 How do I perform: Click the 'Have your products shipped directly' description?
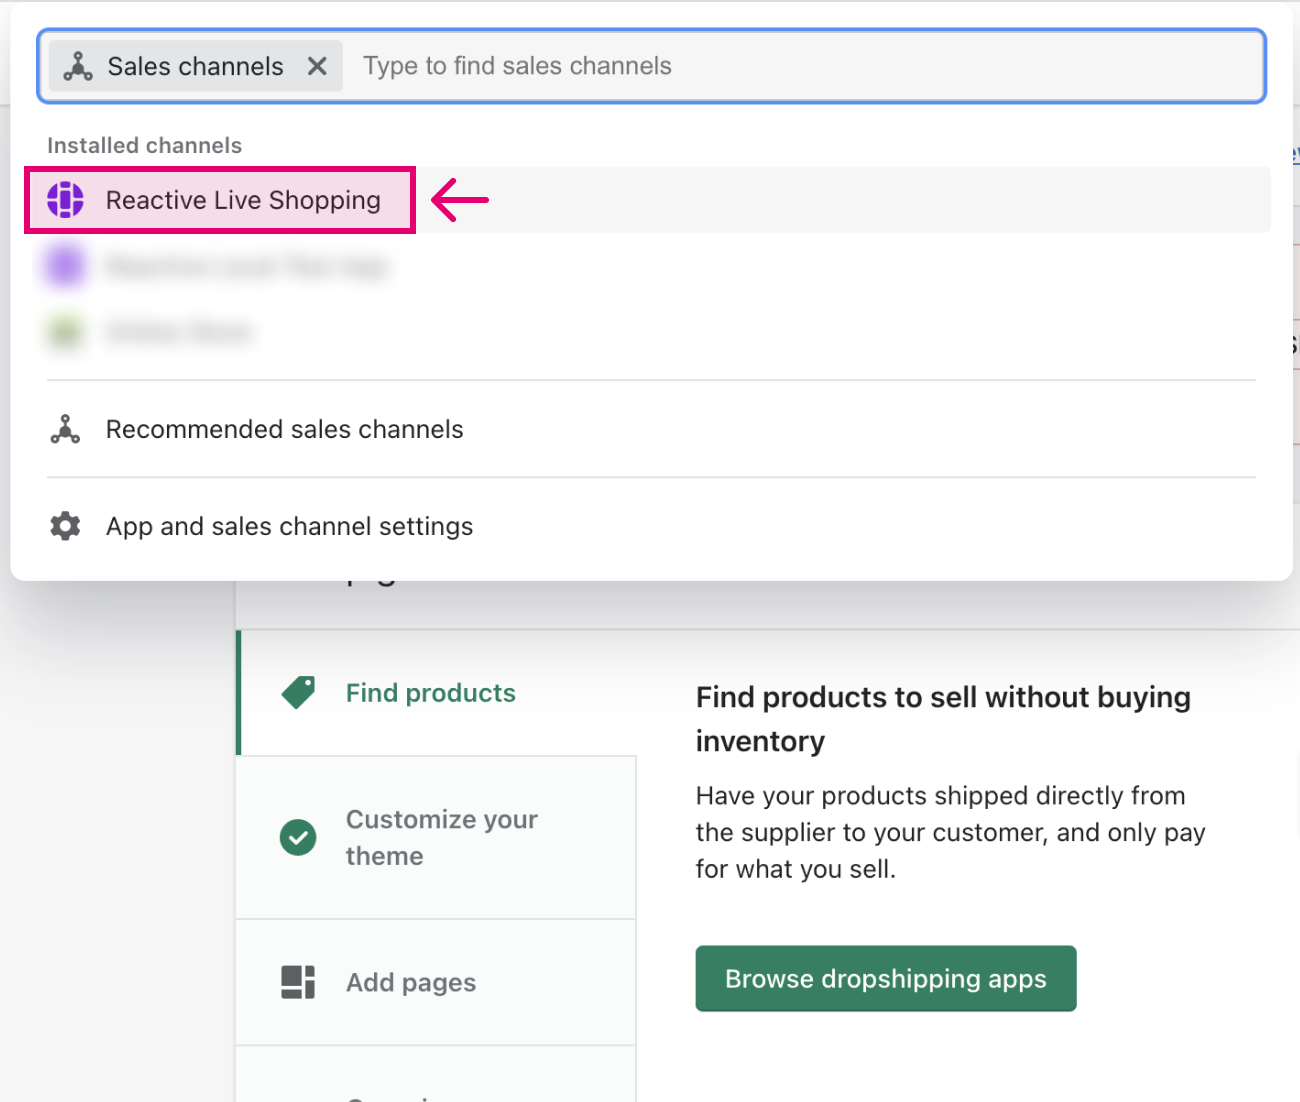tap(951, 832)
